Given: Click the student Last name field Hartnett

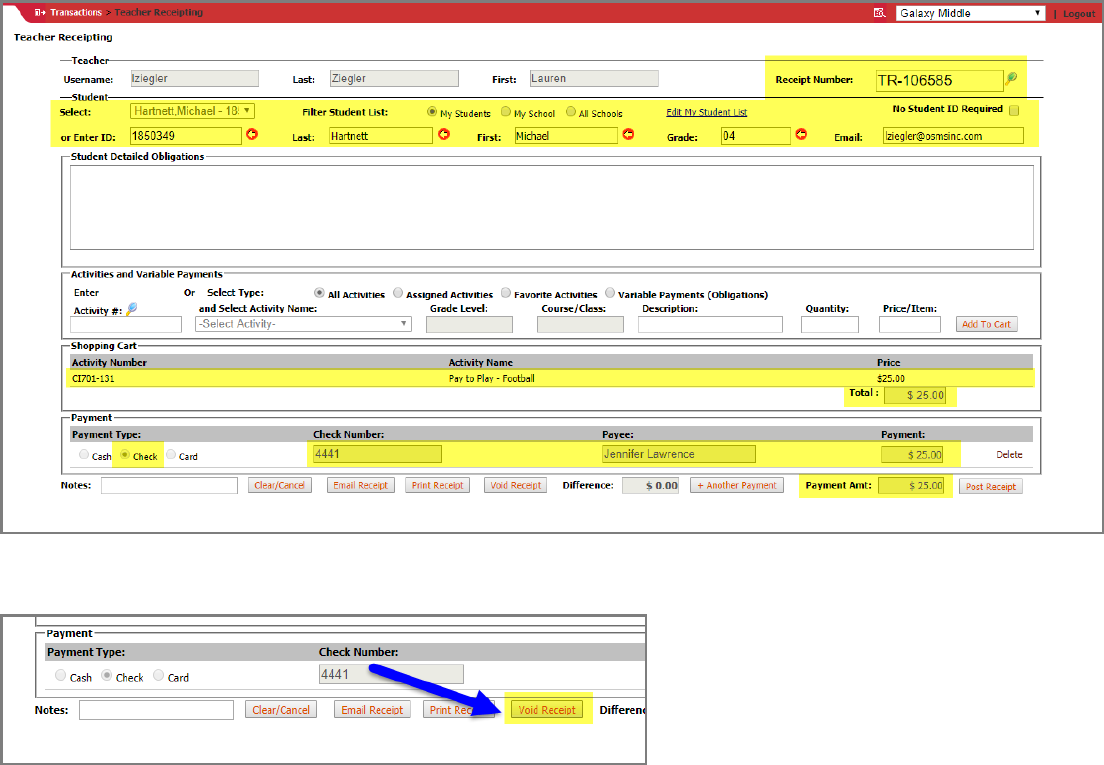Looking at the screenshot, I should [381, 136].
